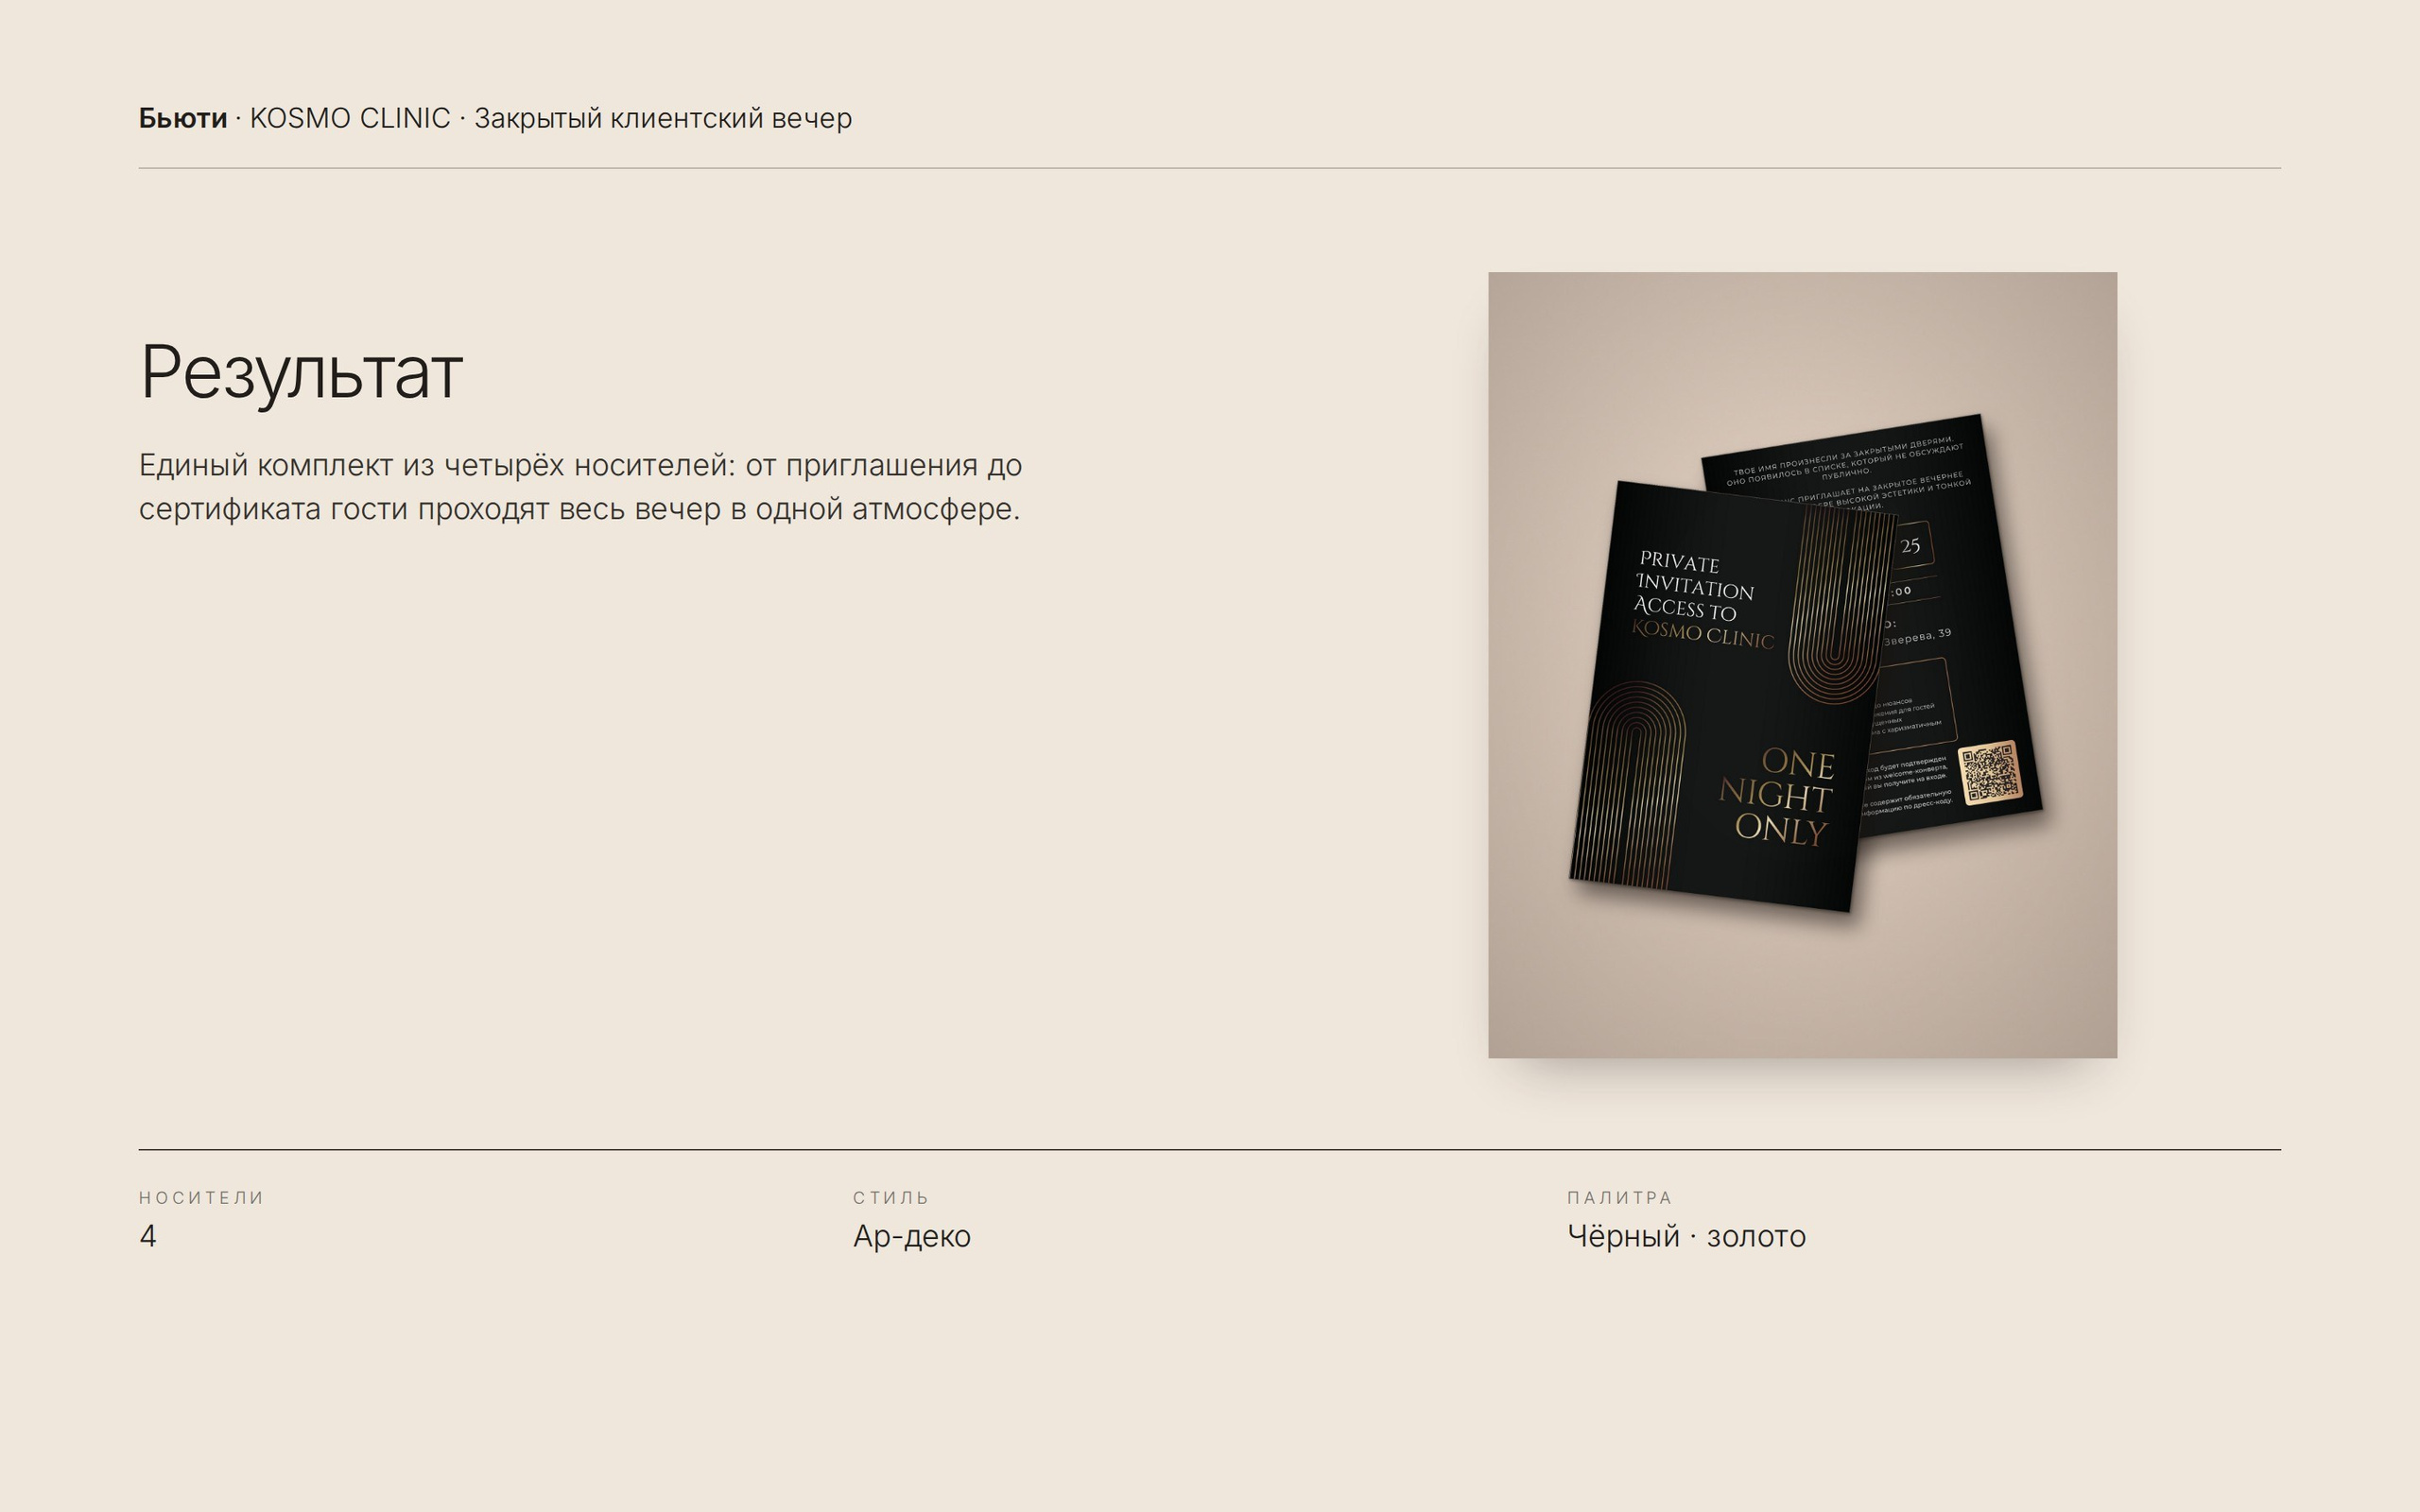2420x1512 pixels.
Task: Click 'PRIVATE INVITATION ACCESS TO' on the card
Action: point(1694,585)
